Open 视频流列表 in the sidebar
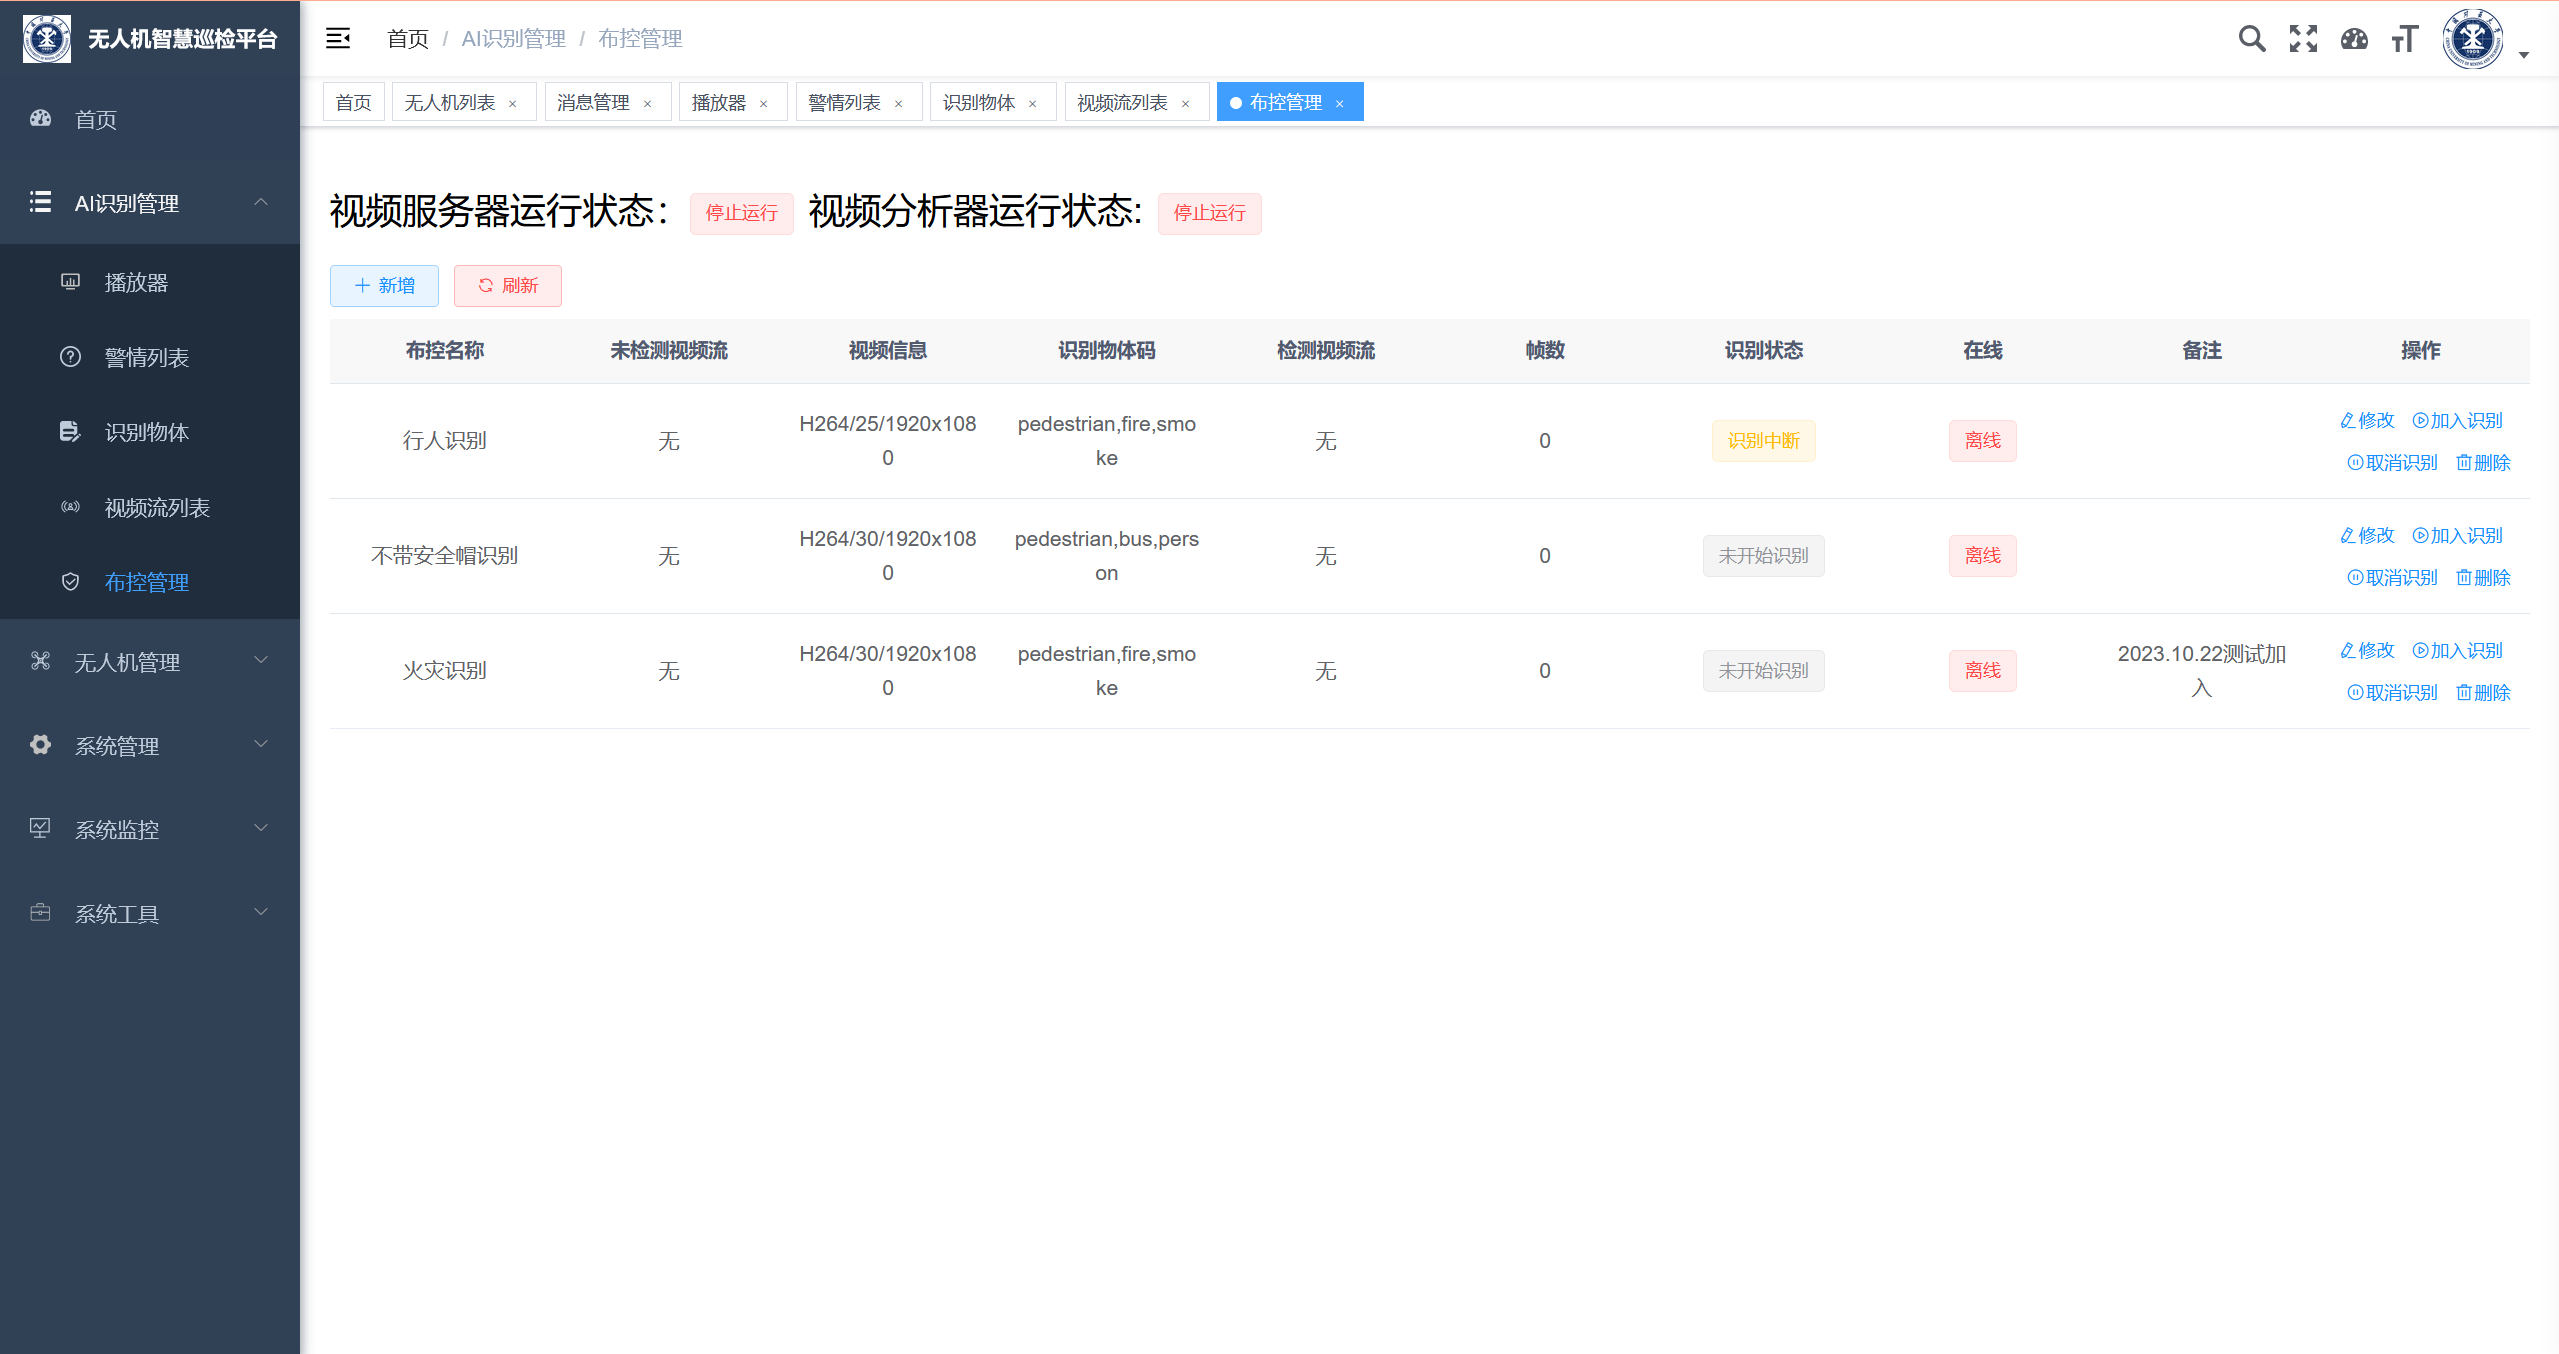 157,507
